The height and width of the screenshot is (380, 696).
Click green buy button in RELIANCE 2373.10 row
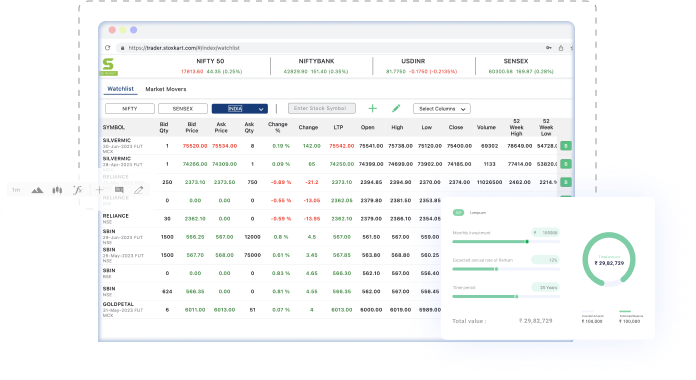pos(566,182)
